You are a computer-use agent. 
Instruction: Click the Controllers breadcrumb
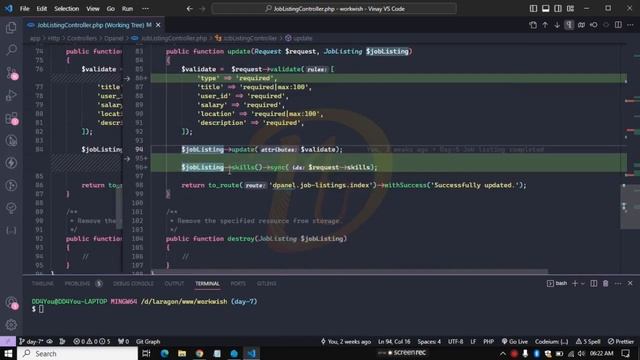tap(82, 38)
